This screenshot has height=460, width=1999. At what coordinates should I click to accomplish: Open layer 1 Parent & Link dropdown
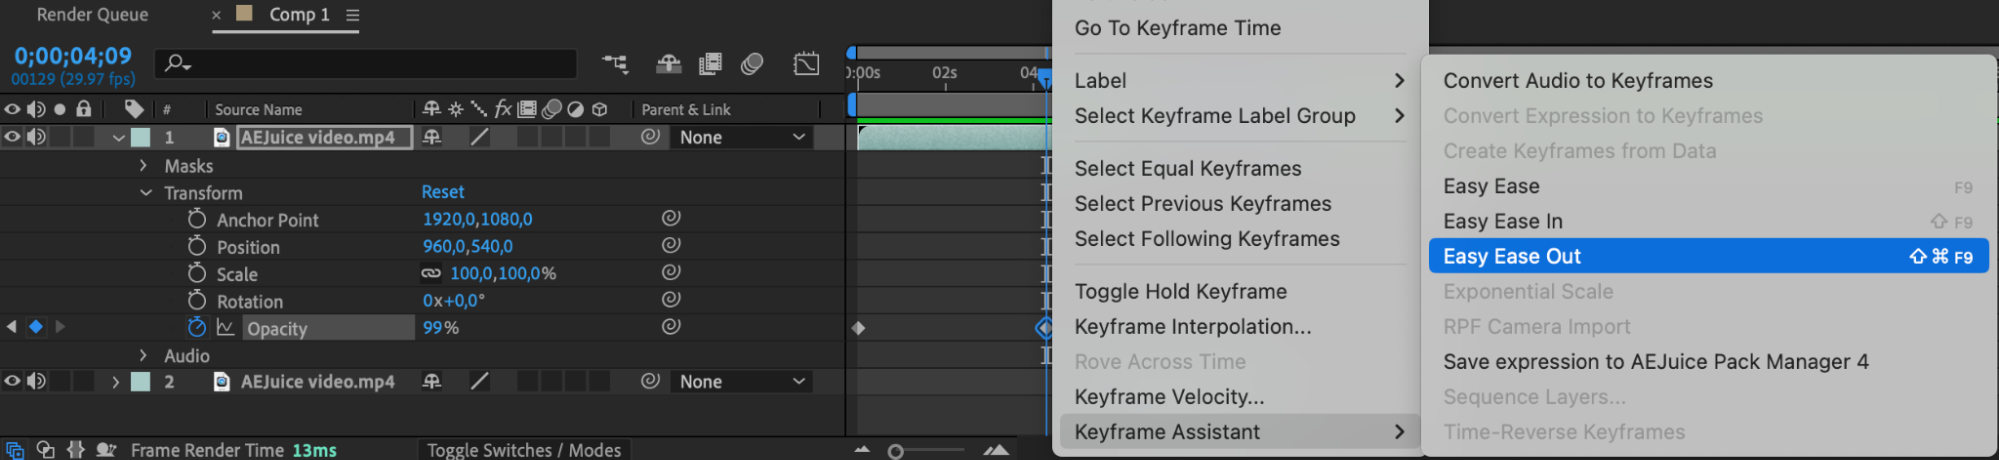[x=742, y=137]
